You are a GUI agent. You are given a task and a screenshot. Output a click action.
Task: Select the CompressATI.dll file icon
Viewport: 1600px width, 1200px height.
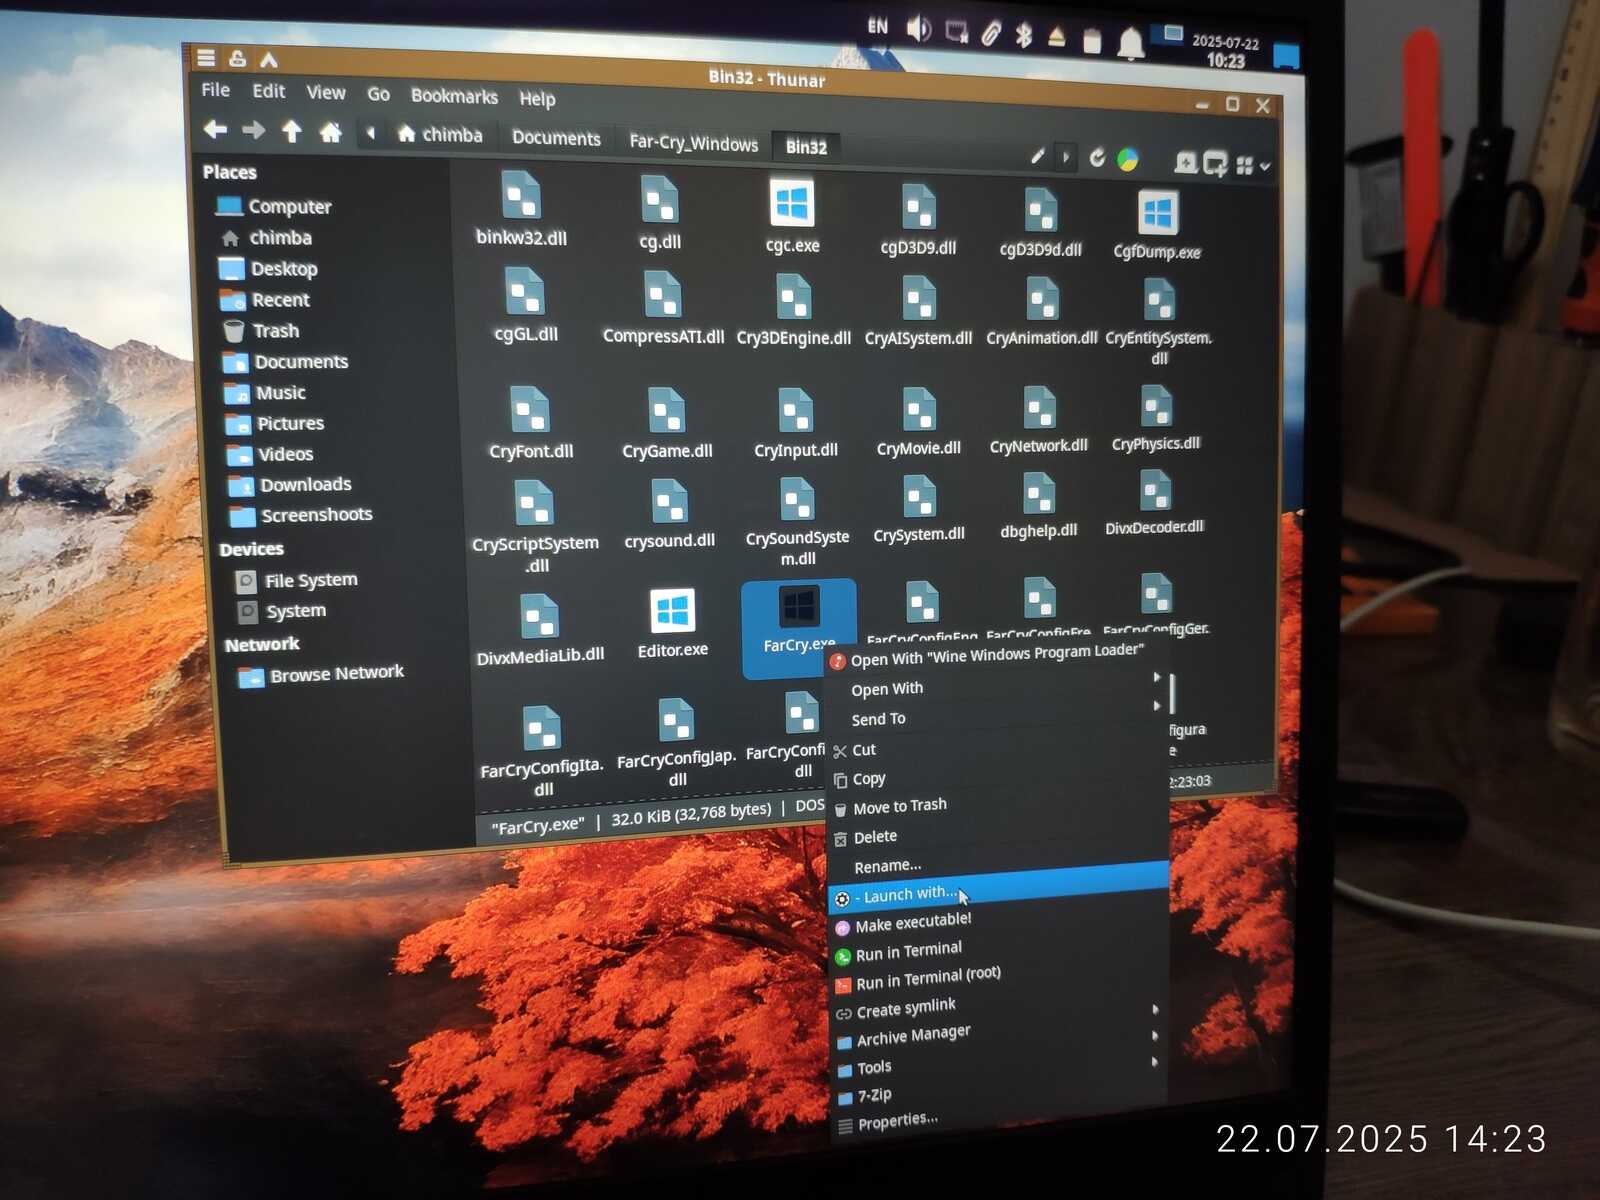pyautogui.click(x=663, y=295)
